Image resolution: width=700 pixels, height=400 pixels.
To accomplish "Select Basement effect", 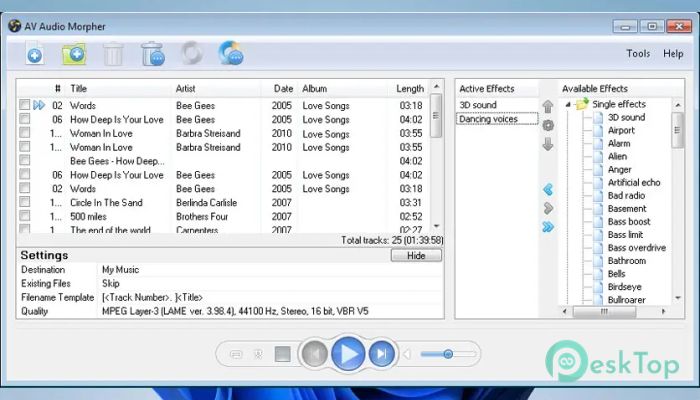I will tap(627, 208).
